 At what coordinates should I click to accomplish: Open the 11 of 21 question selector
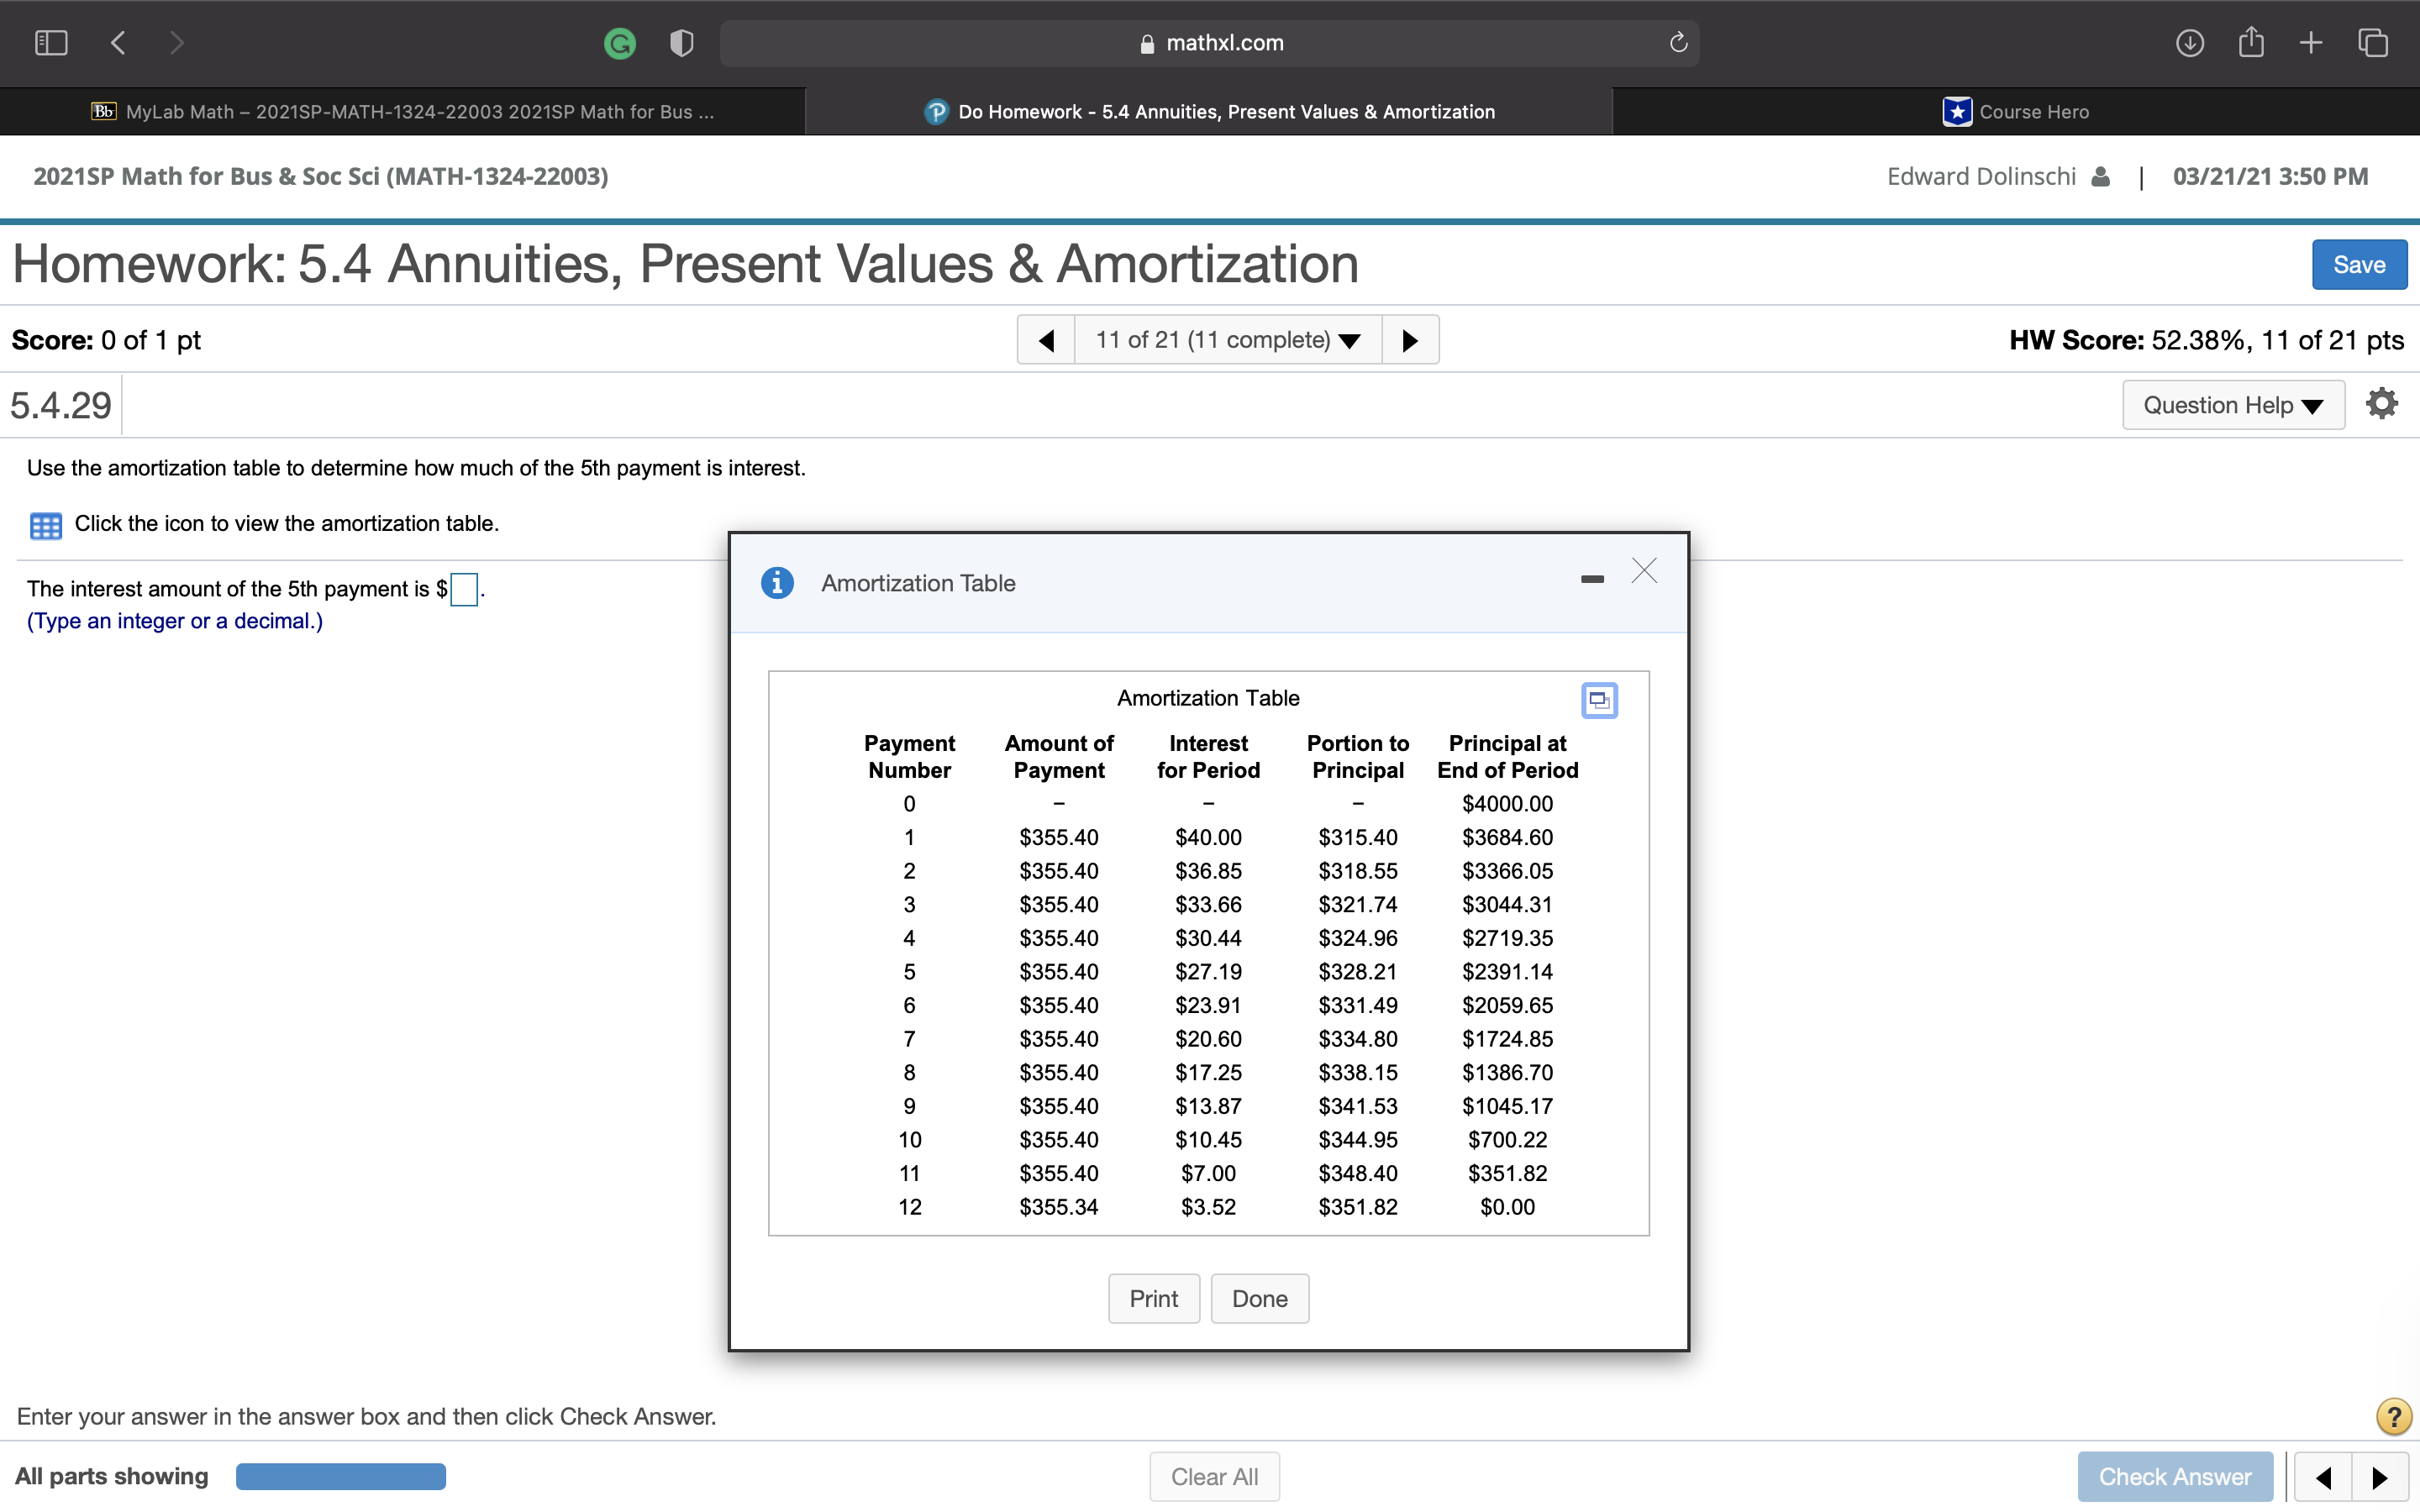(x=1227, y=340)
